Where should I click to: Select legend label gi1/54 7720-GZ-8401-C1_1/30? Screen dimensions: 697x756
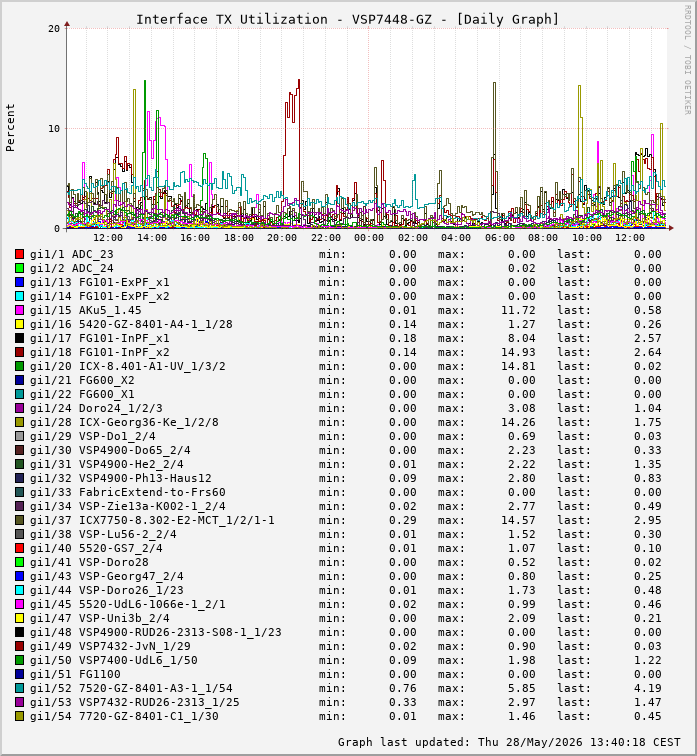pos(124,716)
